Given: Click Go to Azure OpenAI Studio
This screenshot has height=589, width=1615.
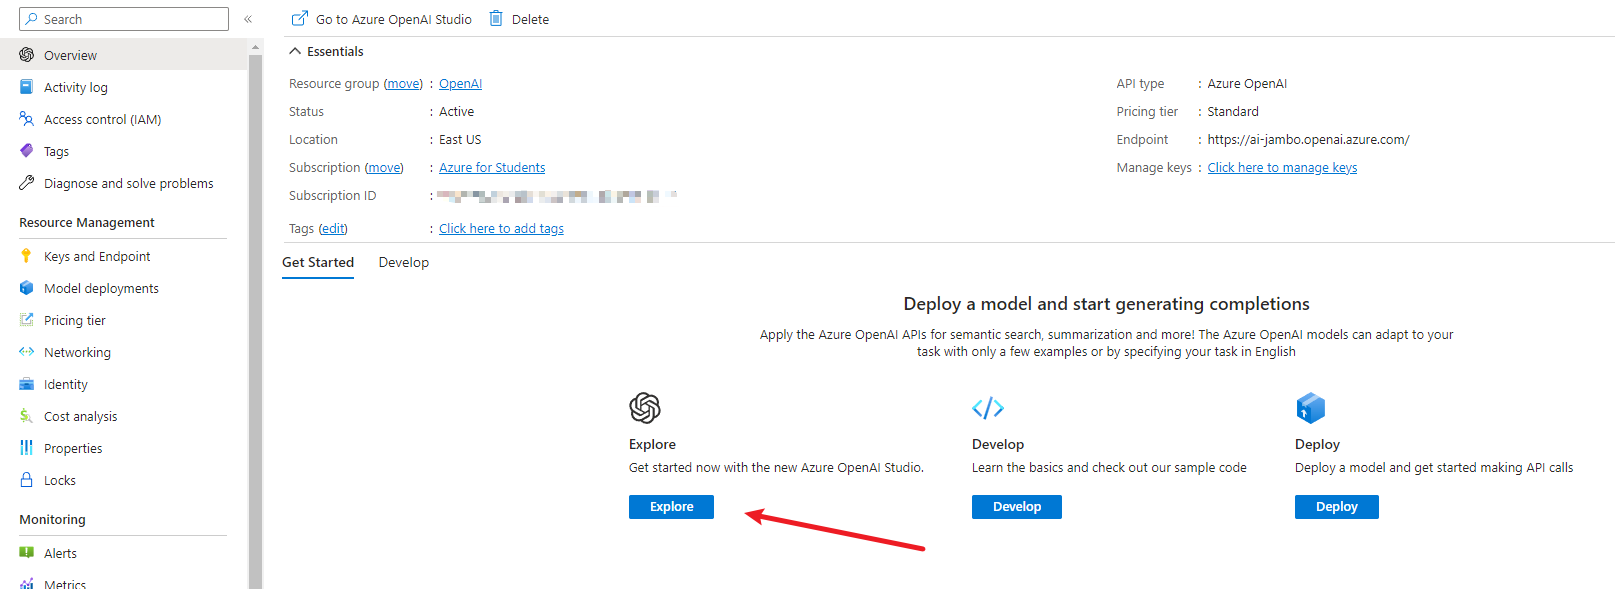Looking at the screenshot, I should point(381,19).
